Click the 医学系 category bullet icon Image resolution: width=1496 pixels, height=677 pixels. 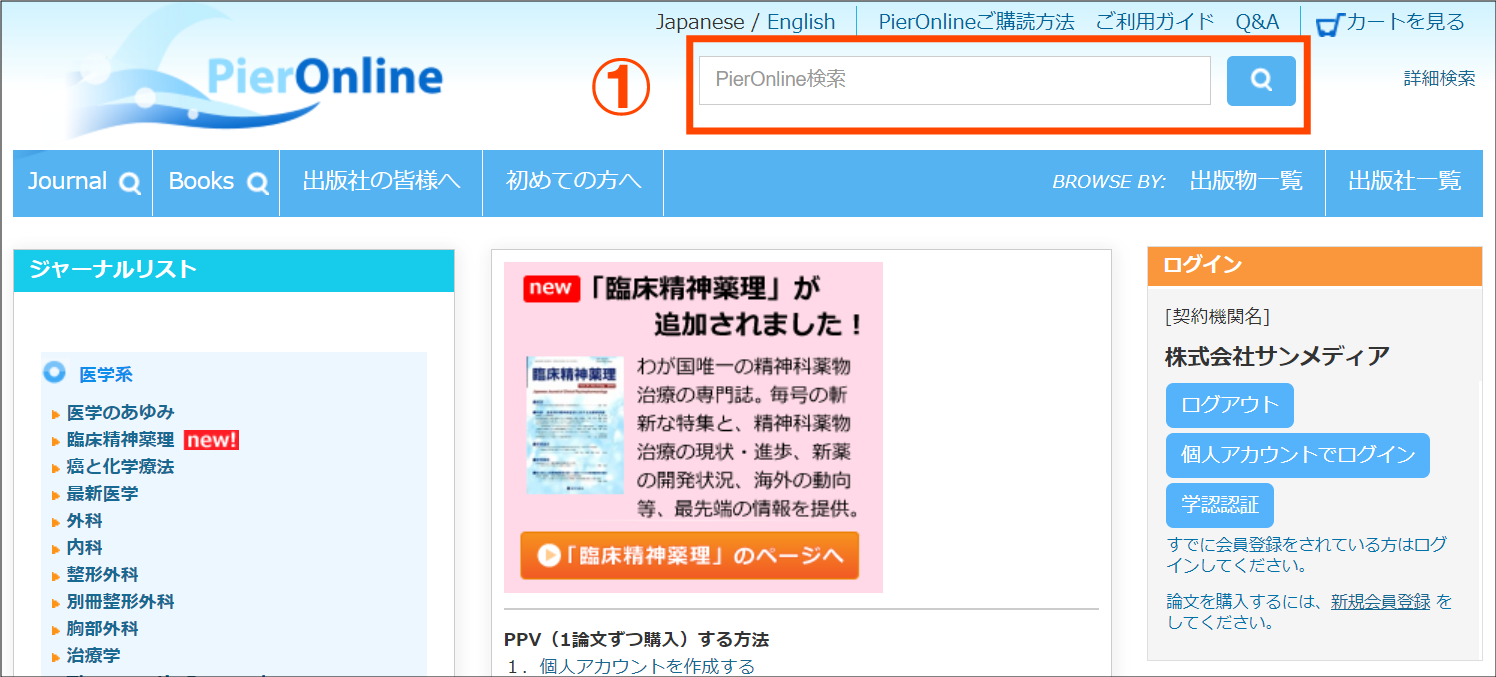tap(54, 373)
